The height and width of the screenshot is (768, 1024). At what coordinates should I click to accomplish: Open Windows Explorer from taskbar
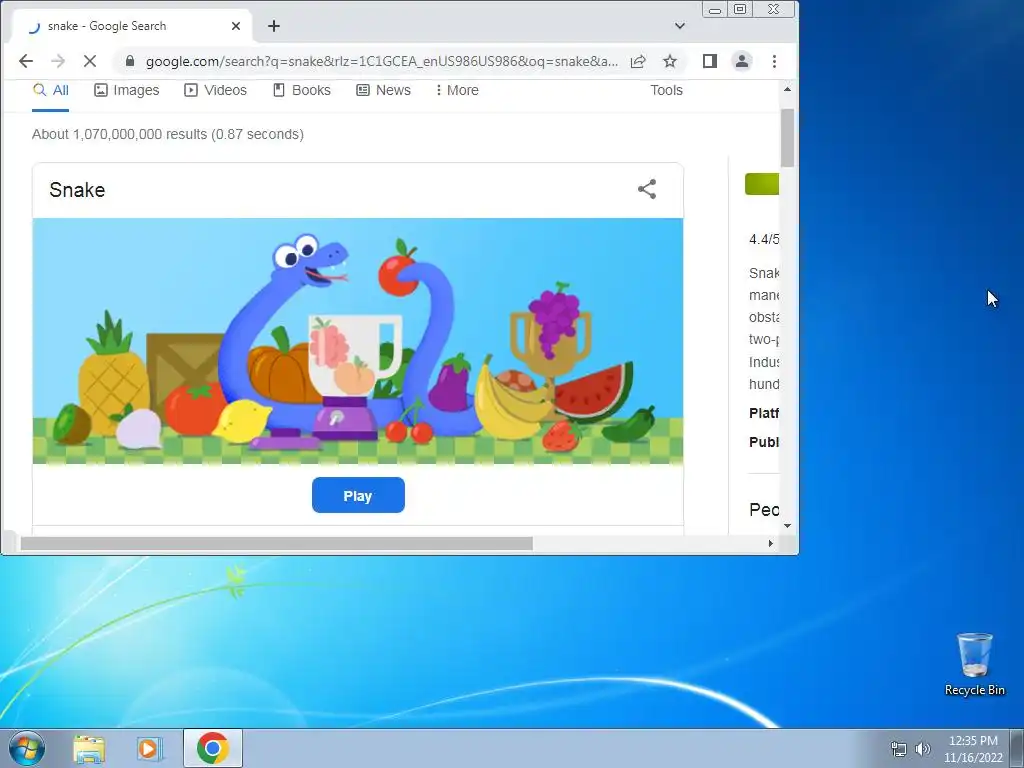coord(89,748)
